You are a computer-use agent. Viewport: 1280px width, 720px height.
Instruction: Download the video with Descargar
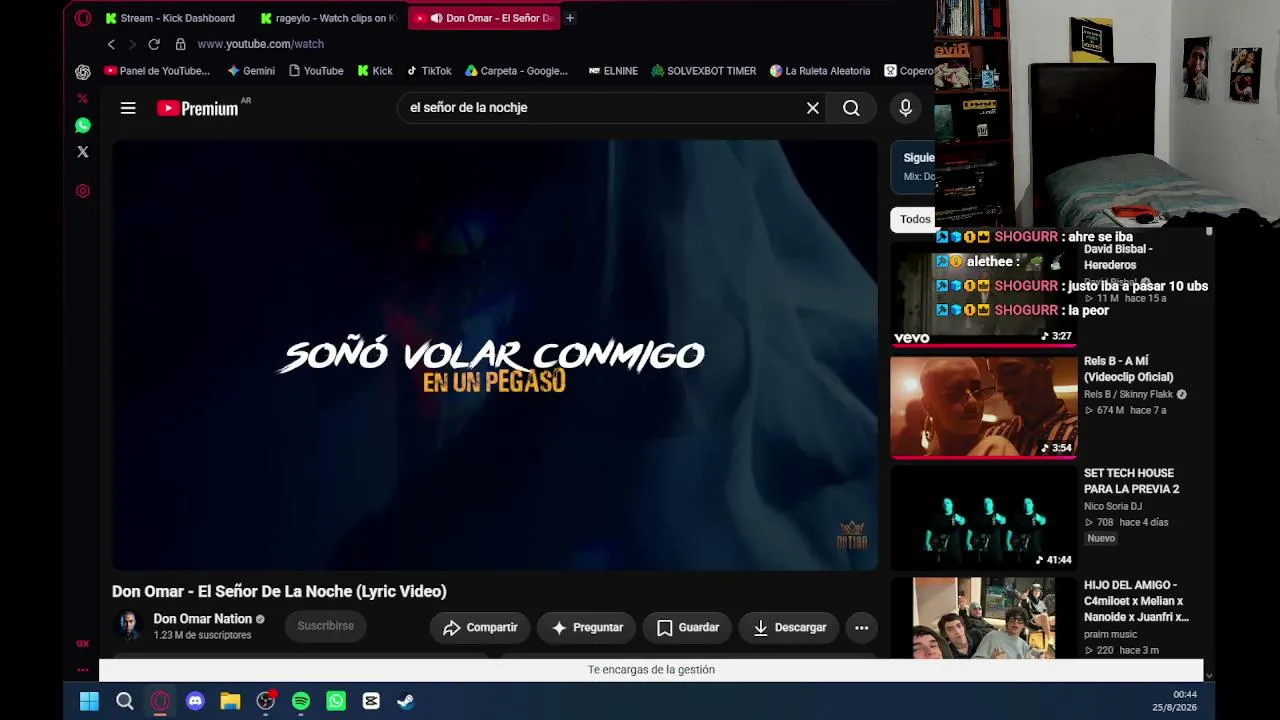[789, 627]
